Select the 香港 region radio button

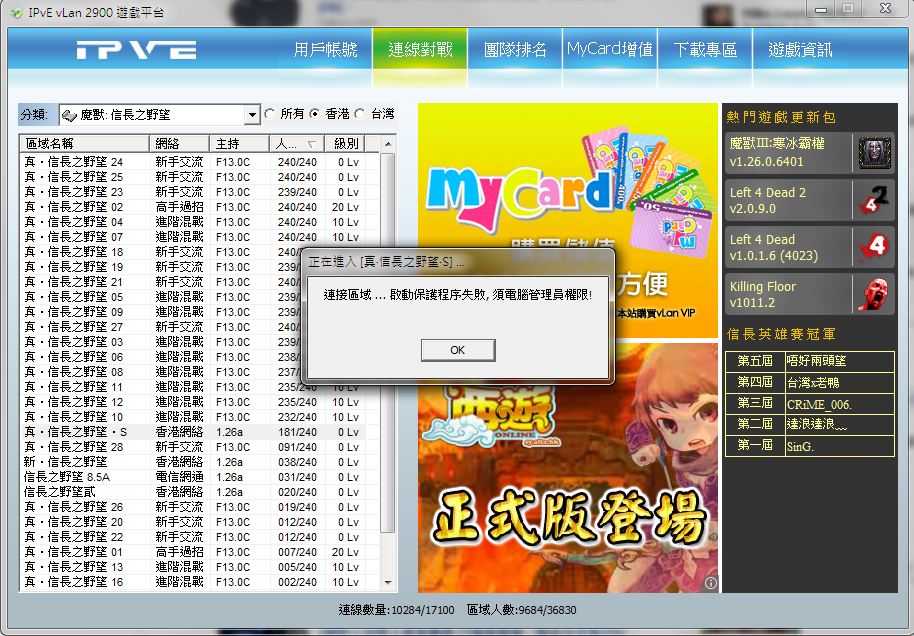[x=315, y=114]
